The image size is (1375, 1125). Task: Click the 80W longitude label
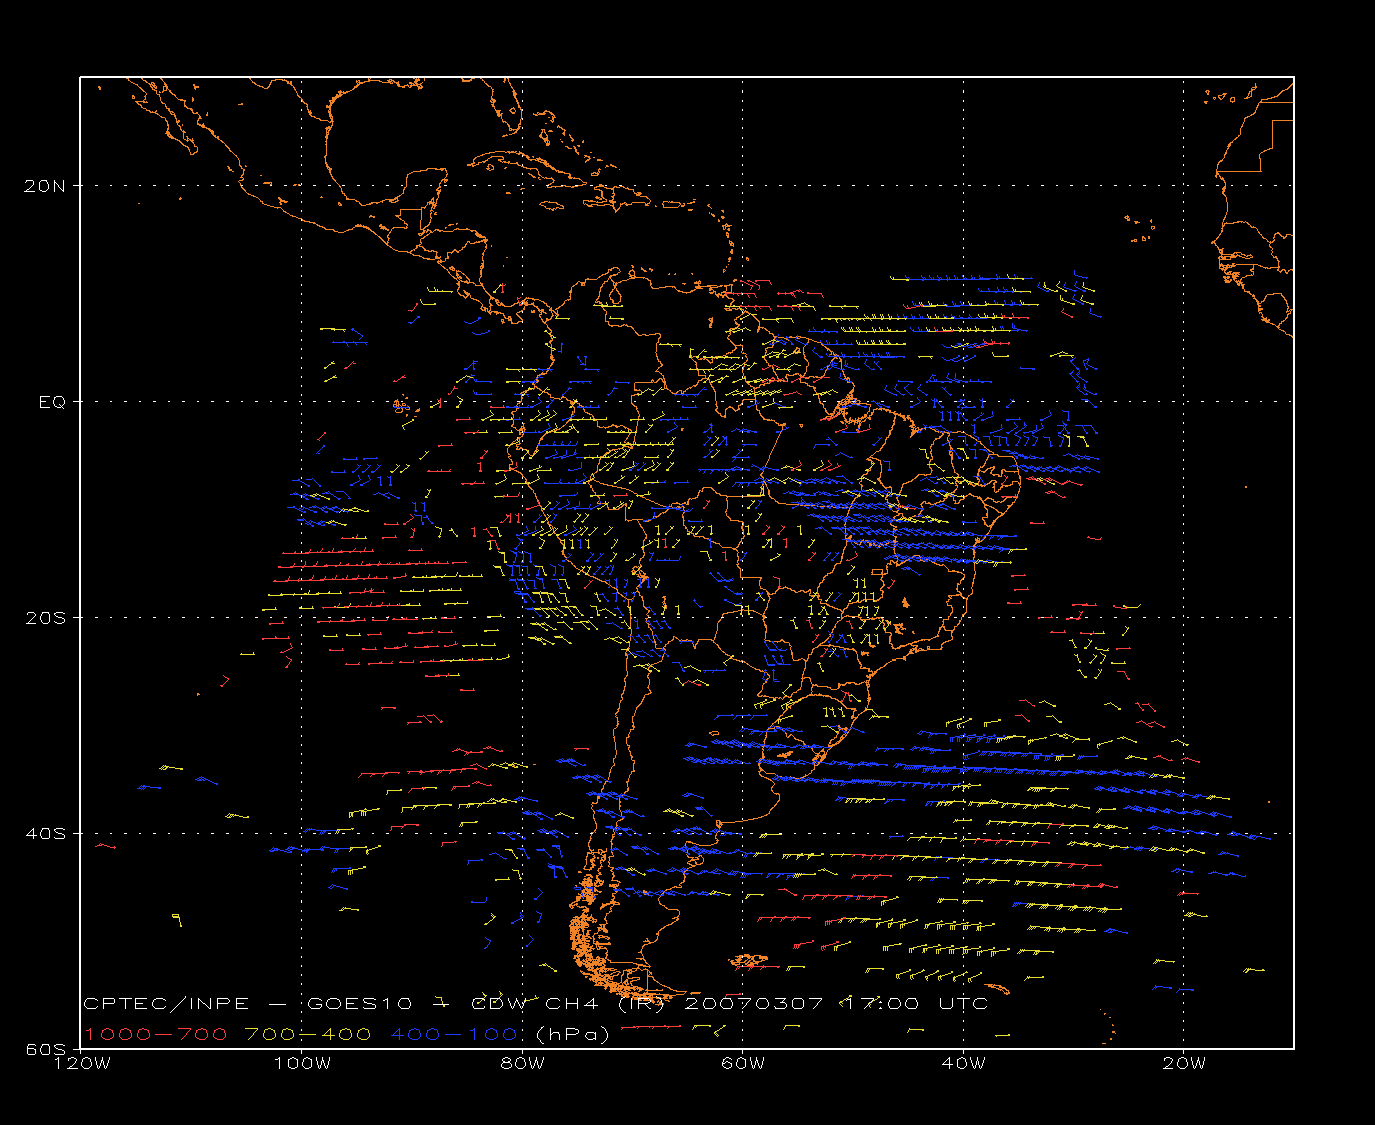tap(522, 1063)
